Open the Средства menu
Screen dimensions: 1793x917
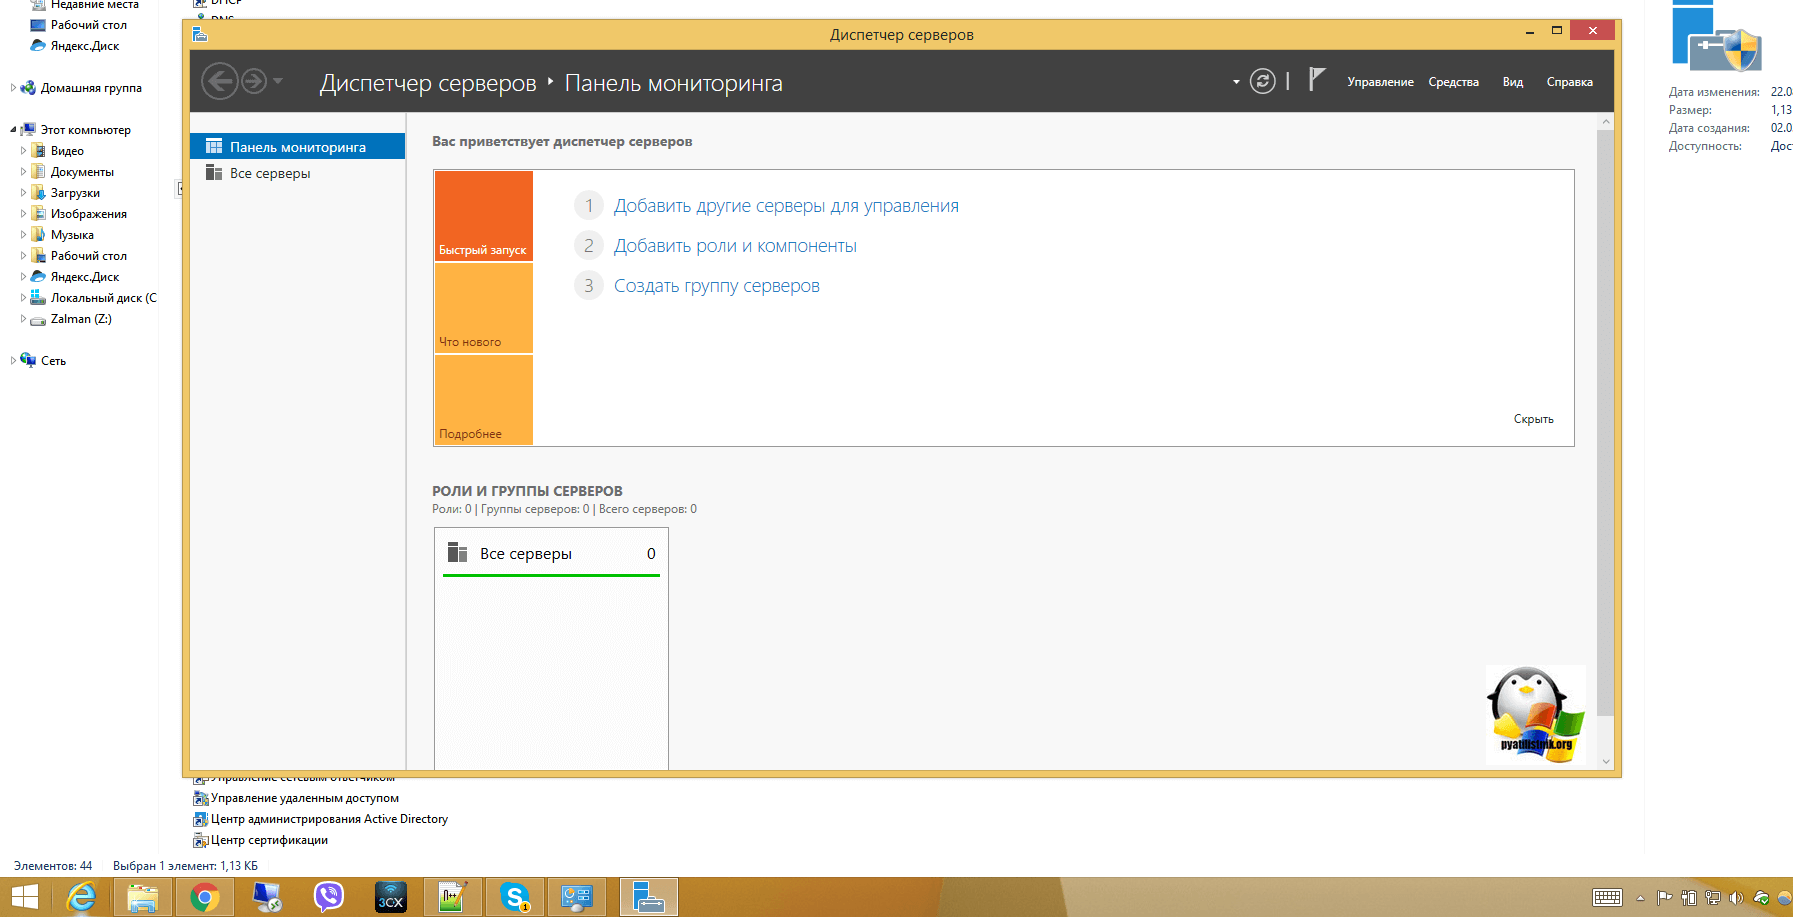pyautogui.click(x=1453, y=82)
